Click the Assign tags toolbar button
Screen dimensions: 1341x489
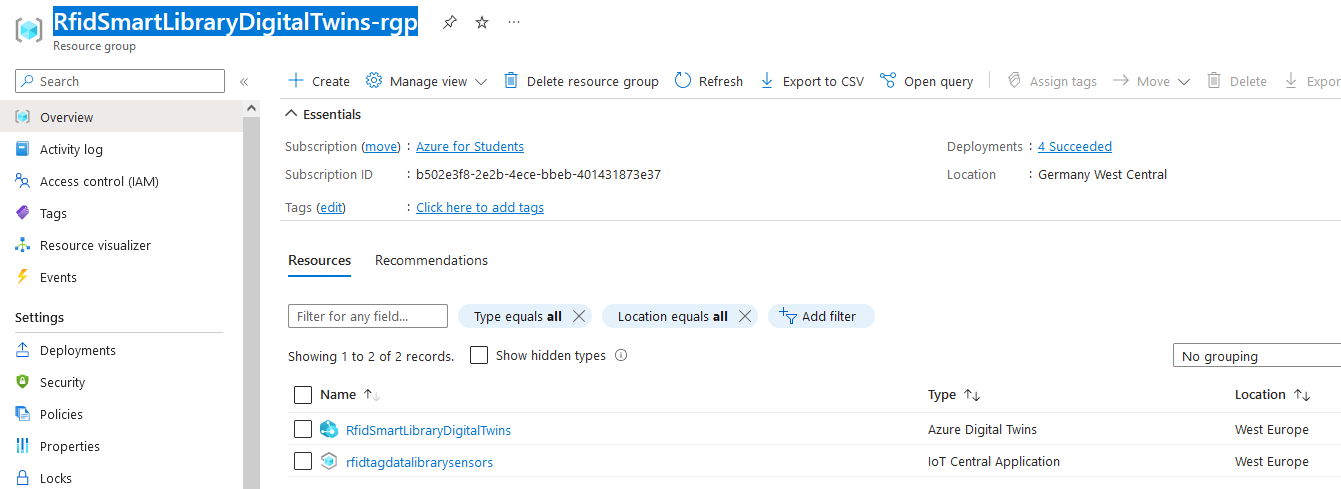(x=1051, y=81)
